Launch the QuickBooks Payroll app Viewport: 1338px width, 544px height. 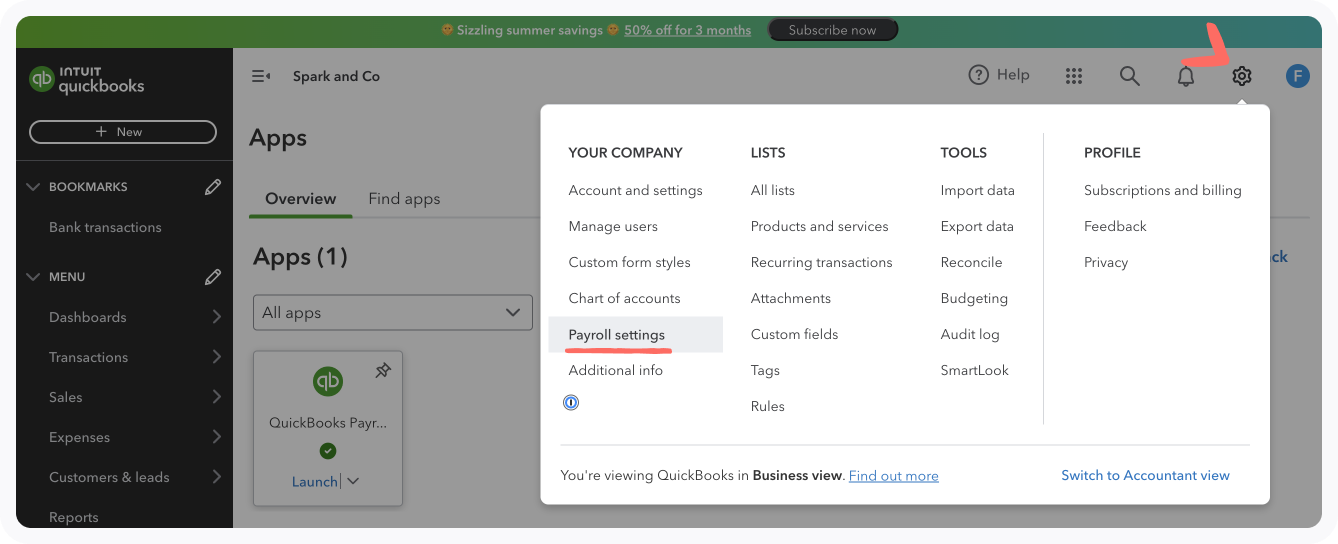point(314,481)
